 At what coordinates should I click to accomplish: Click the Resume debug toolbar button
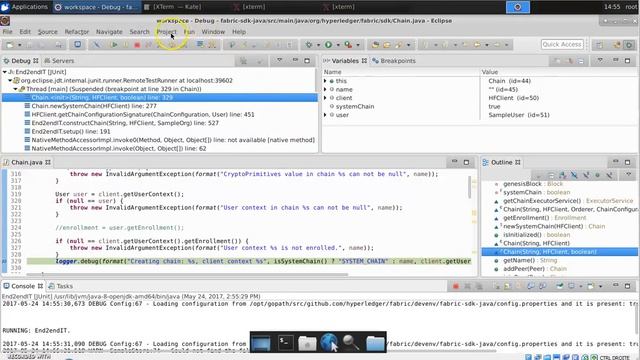click(115, 44)
